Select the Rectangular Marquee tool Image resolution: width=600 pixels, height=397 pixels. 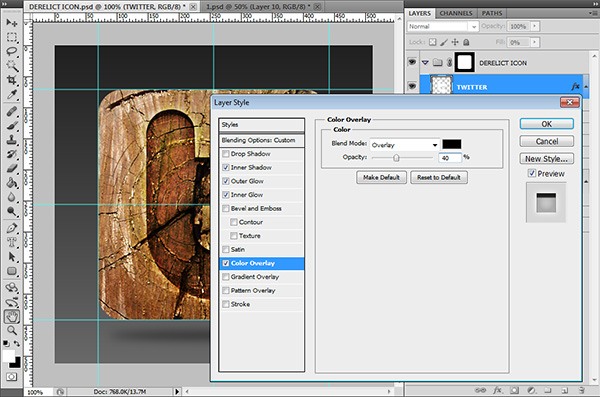point(11,37)
